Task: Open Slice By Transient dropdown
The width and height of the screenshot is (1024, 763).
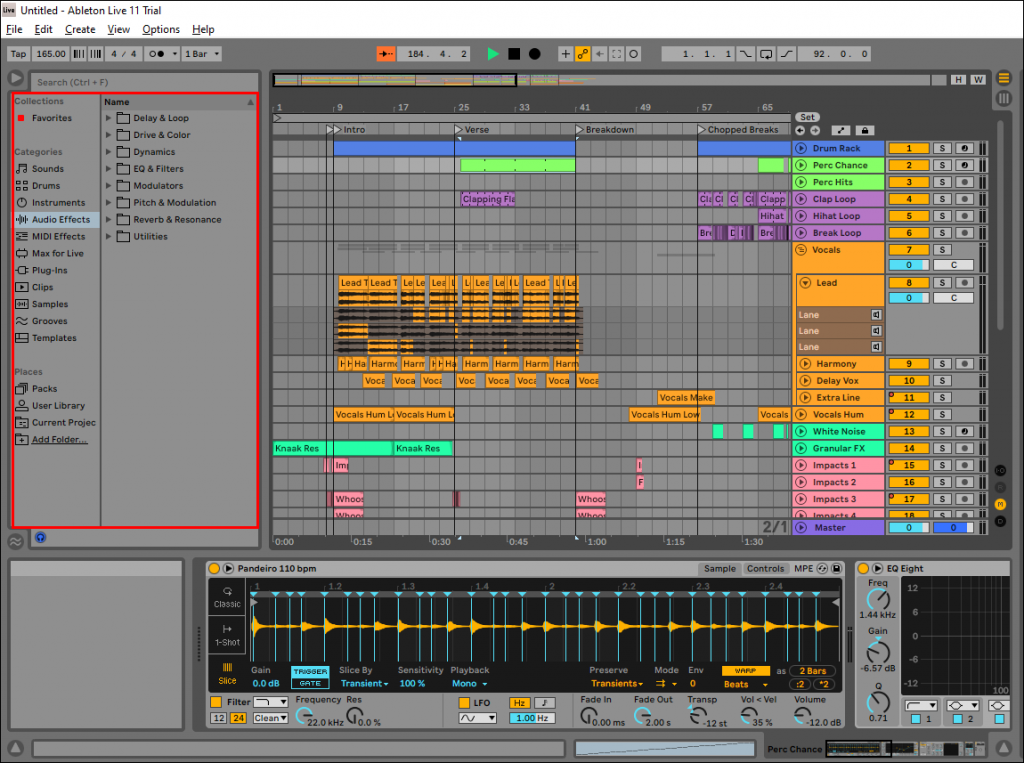Action: tap(364, 684)
